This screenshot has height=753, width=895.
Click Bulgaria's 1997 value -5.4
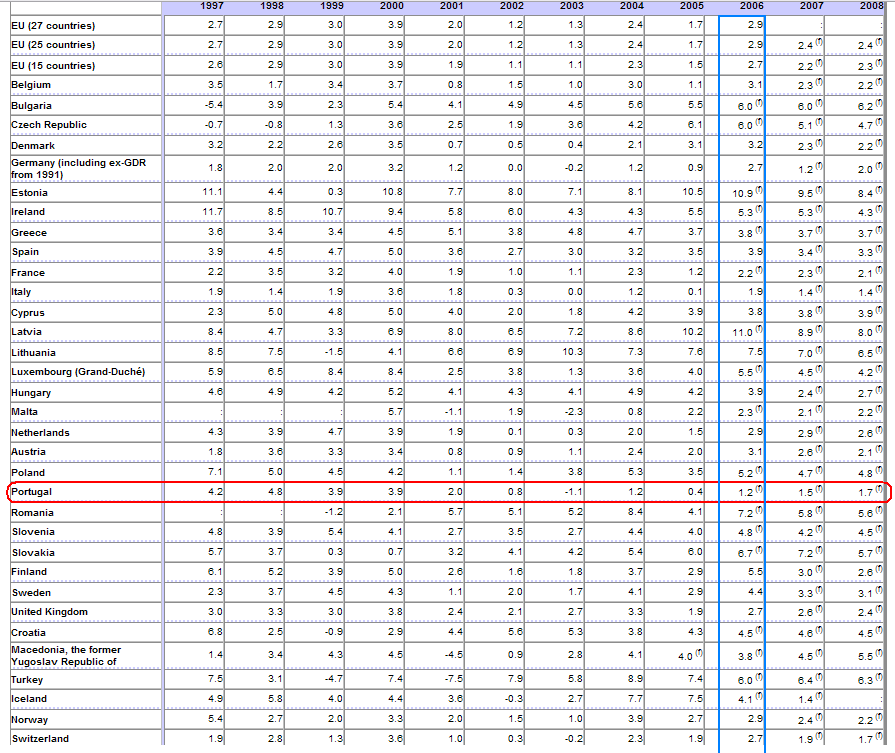(213, 104)
